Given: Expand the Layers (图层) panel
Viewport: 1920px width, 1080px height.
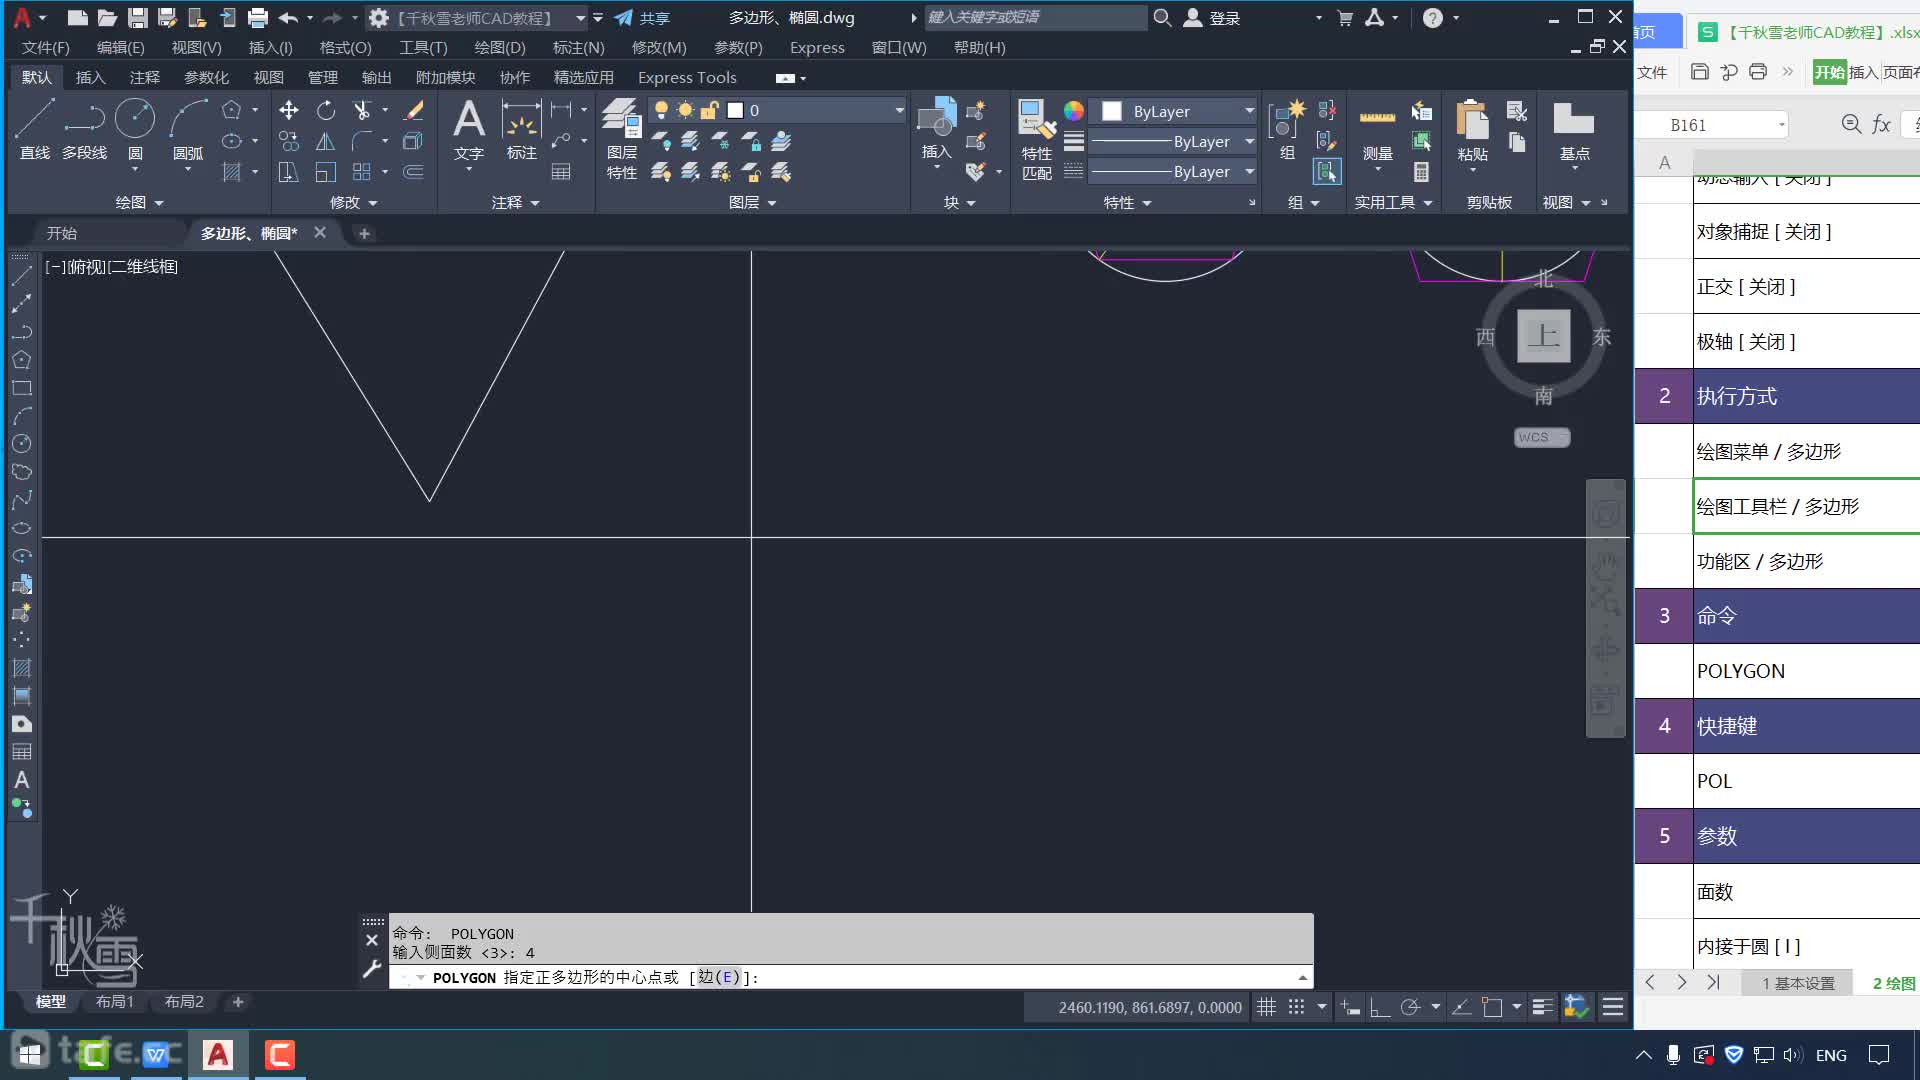Looking at the screenshot, I should pyautogui.click(x=752, y=202).
